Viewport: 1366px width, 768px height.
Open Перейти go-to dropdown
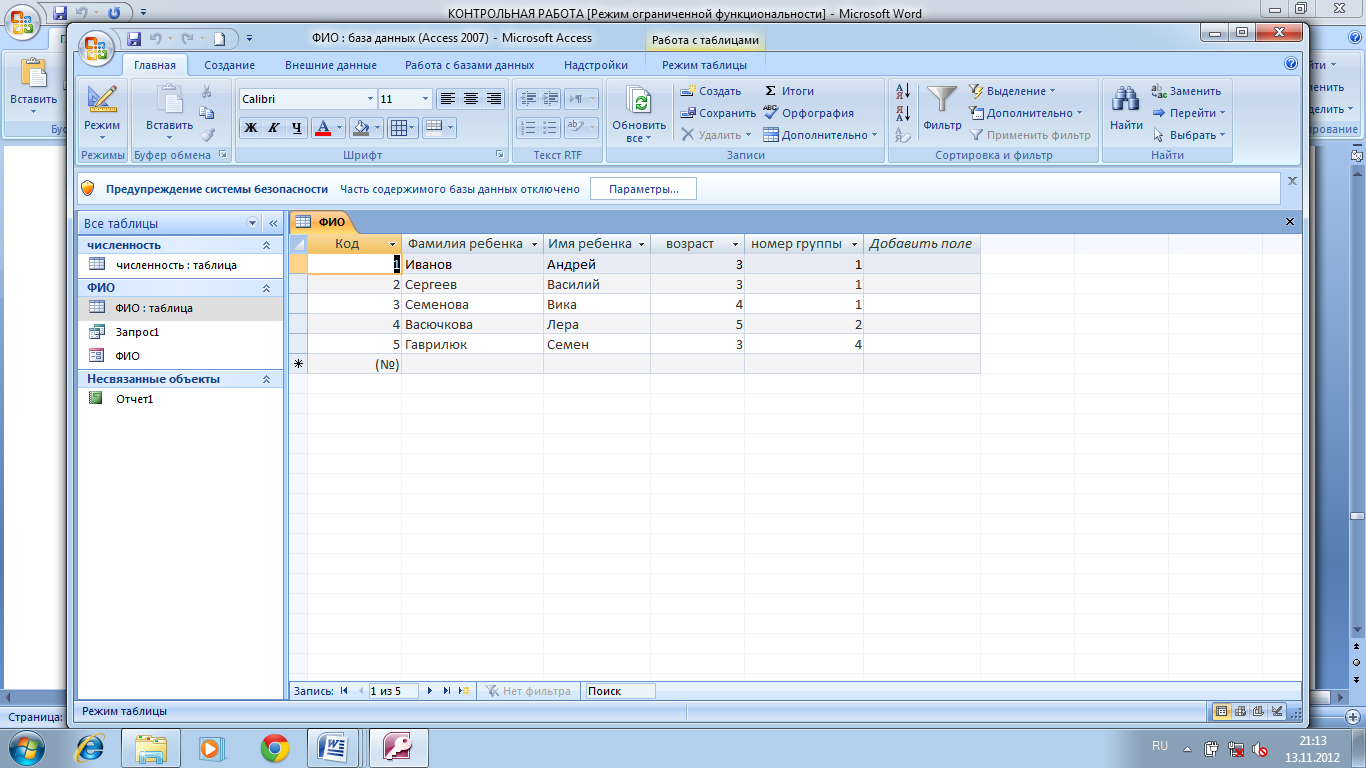[1189, 113]
